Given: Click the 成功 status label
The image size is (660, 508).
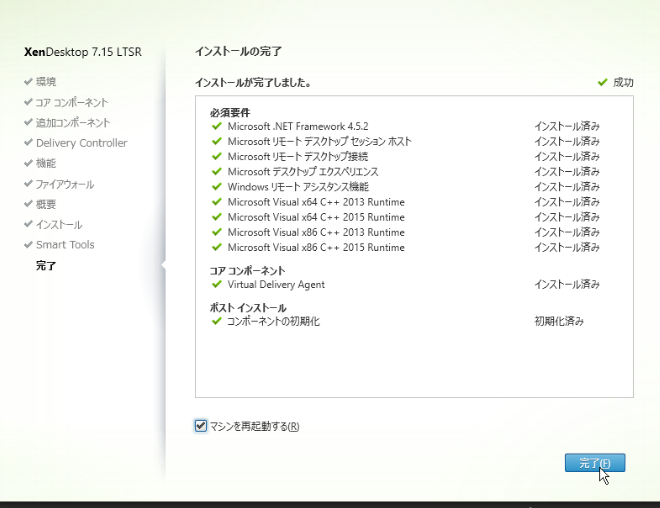Looking at the screenshot, I should pyautogui.click(x=623, y=82).
